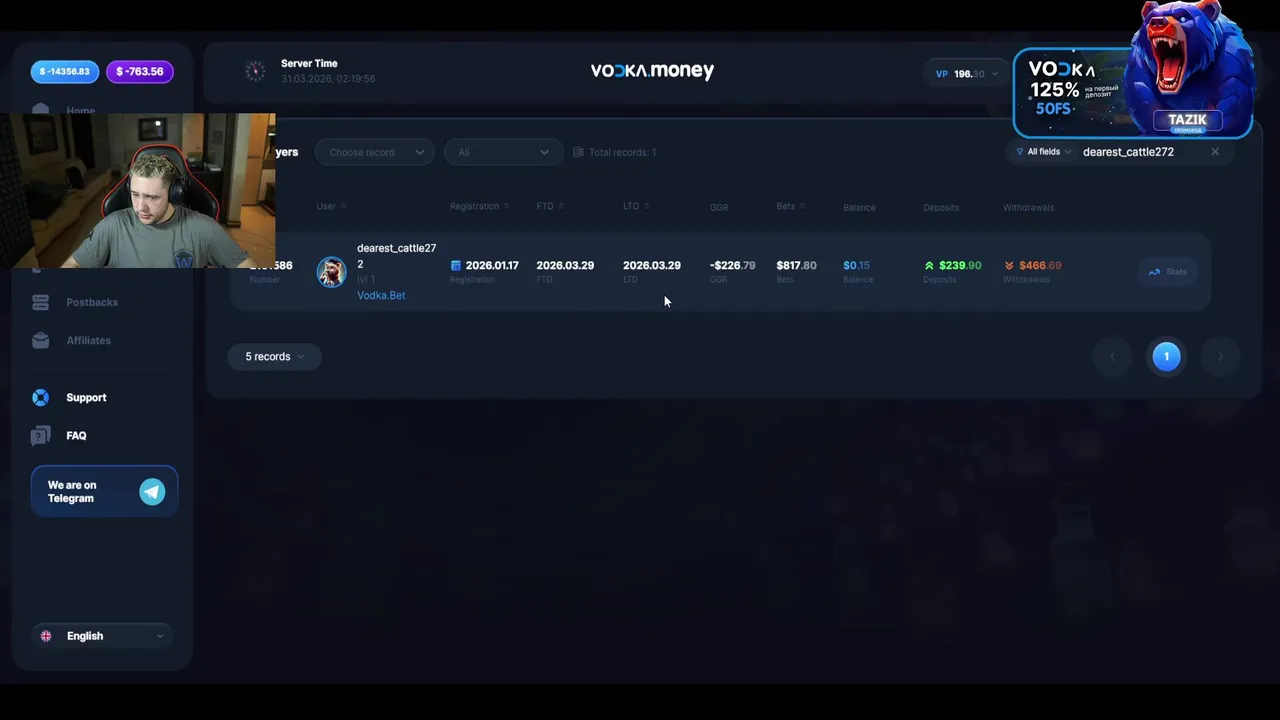Viewport: 1280px width, 720px height.
Task: Expand the All fields search filter
Action: 1043,152
